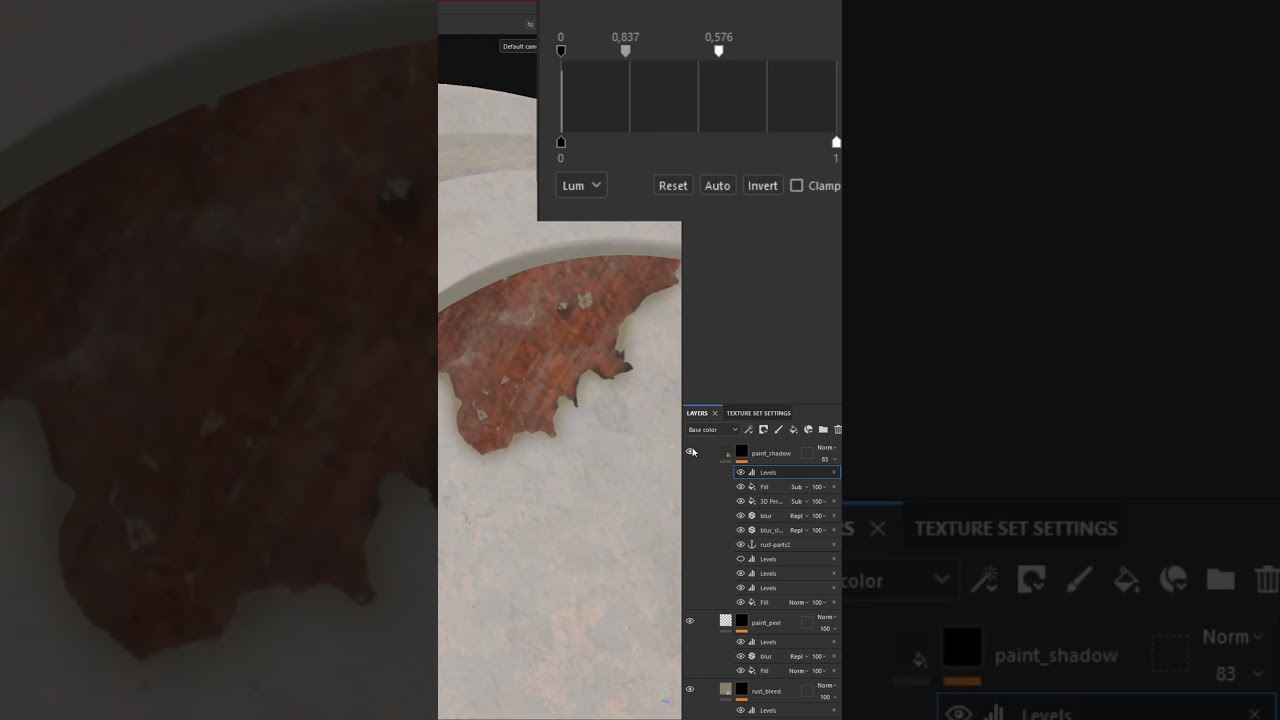The height and width of the screenshot is (720, 1280).
Task: Toggle visibility of the 3D Per... effect
Action: 740,501
